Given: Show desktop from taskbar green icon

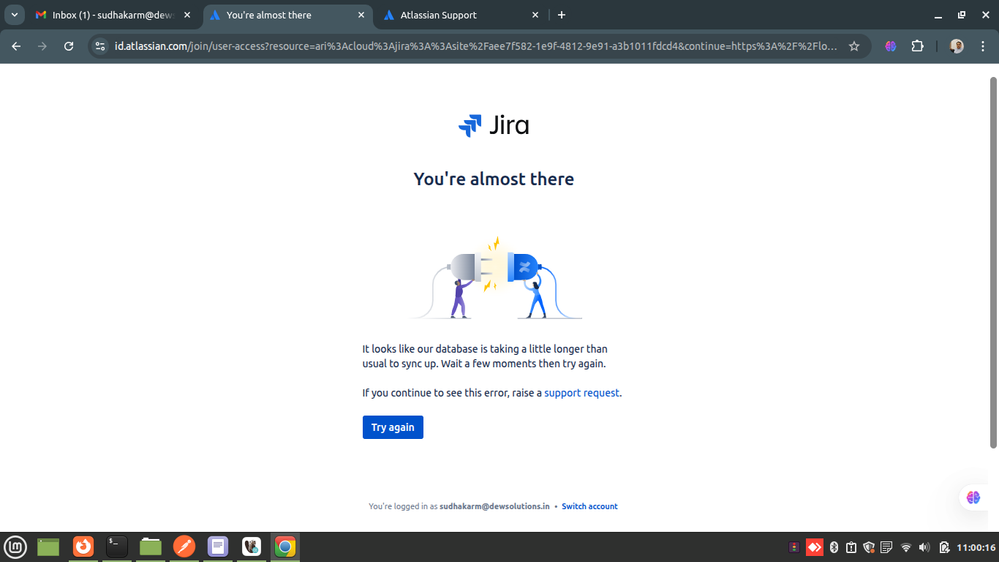Looking at the screenshot, I should point(48,547).
